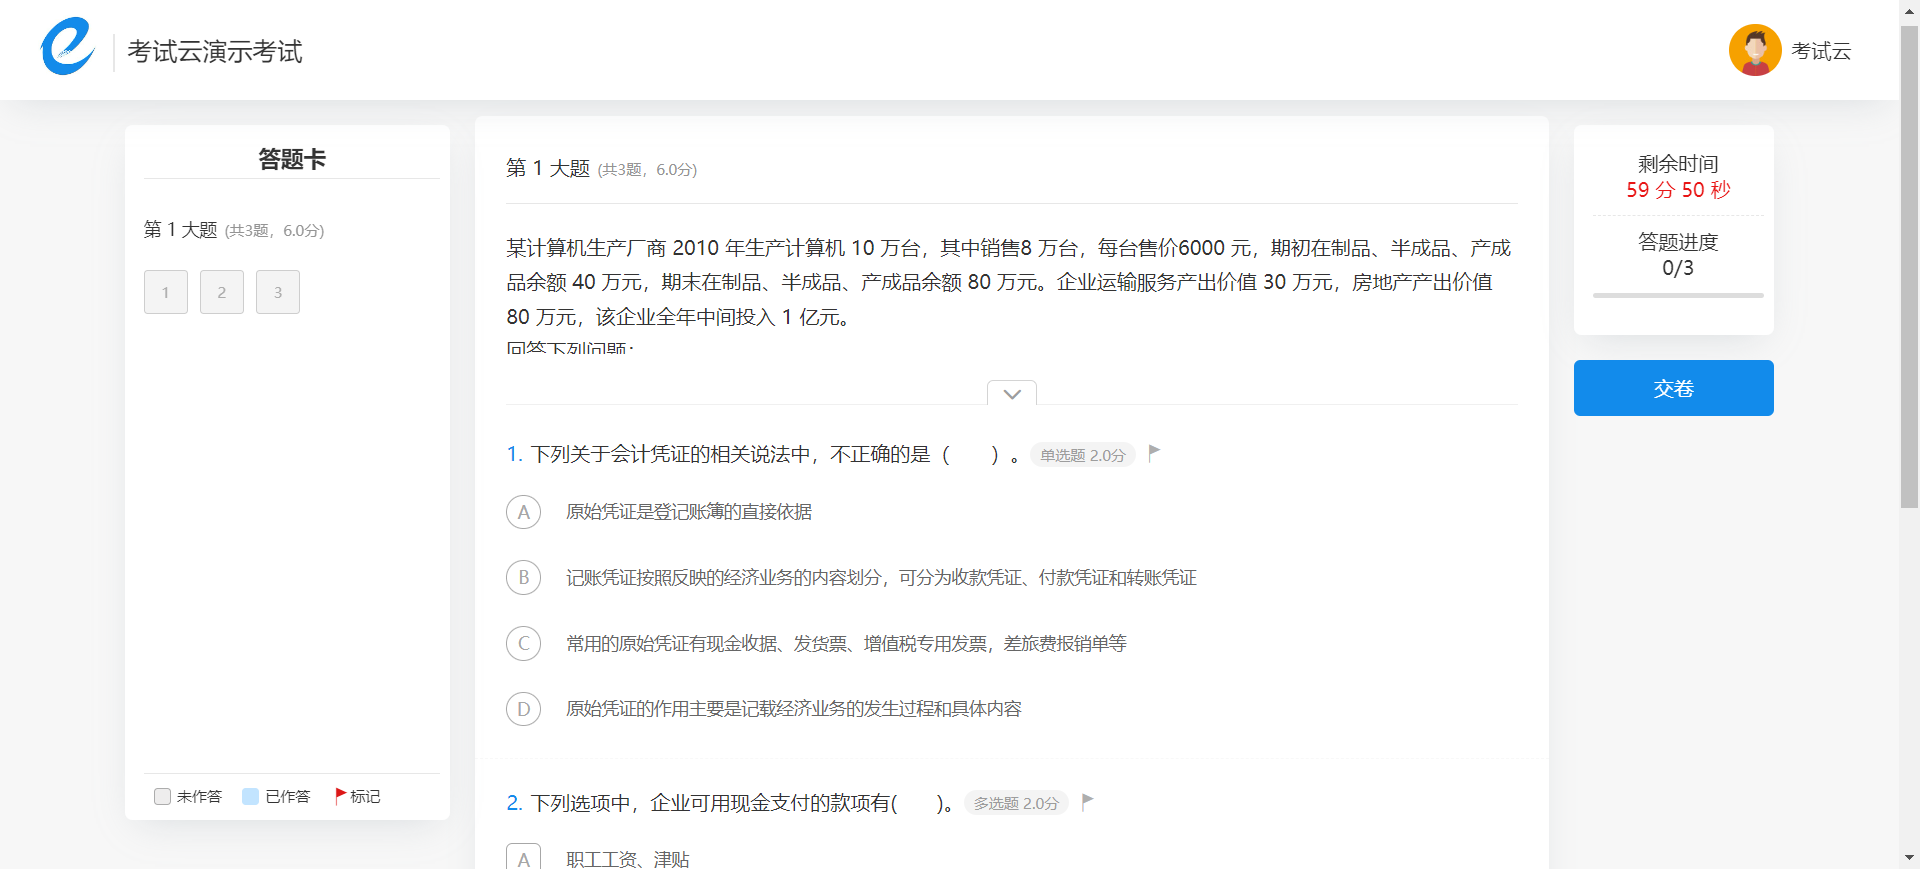Select option B for question 1
This screenshot has height=869, width=1920.
tap(523, 578)
